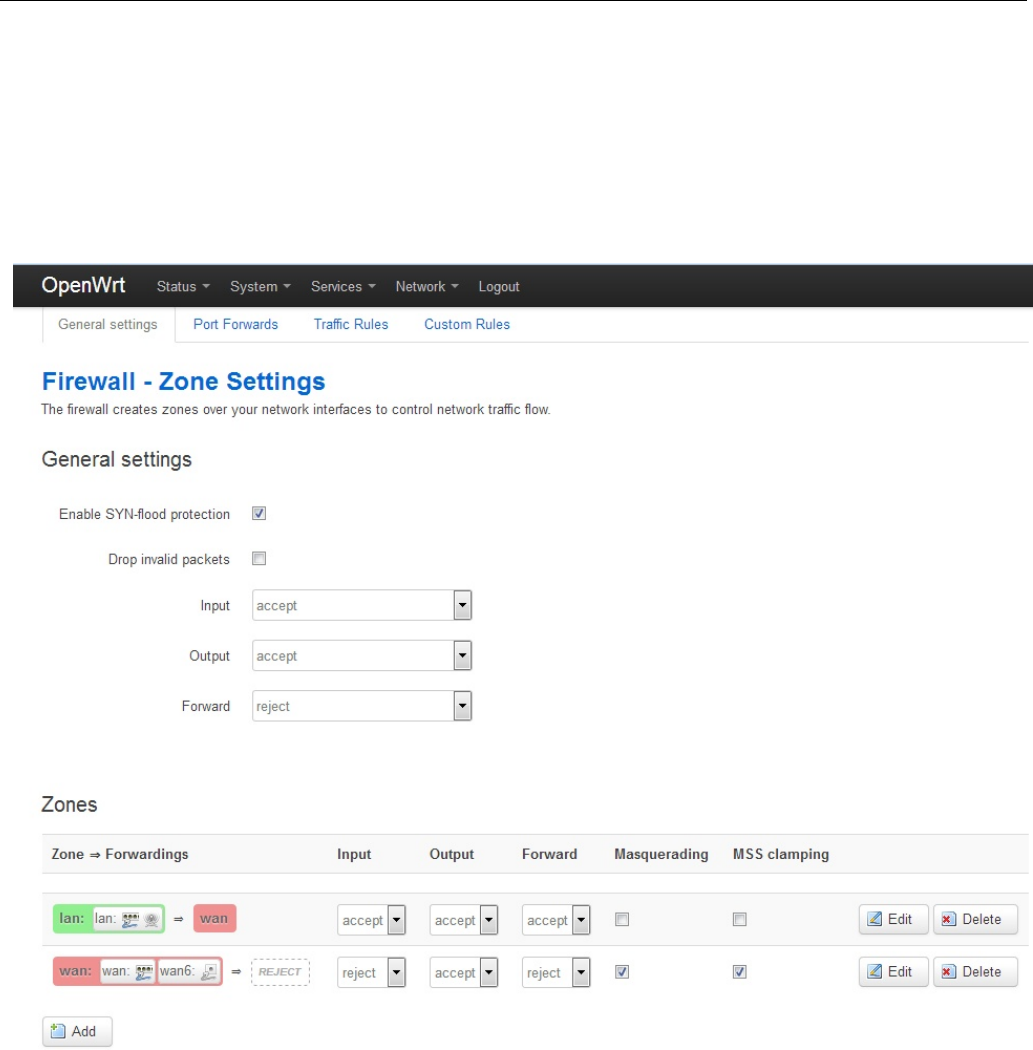Click the delete icon in wan row
This screenshot has height=1050, width=1033.
coord(948,971)
